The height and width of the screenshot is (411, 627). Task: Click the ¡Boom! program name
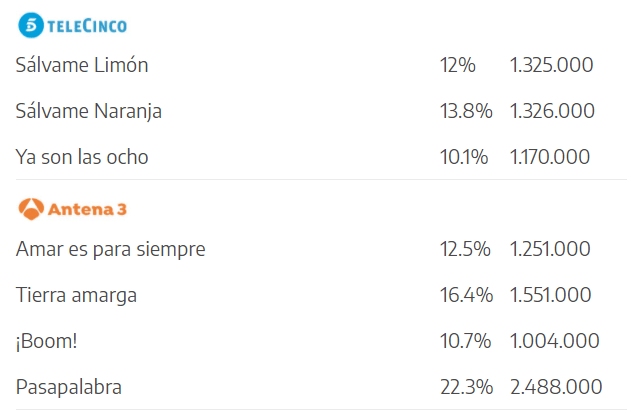coord(47,341)
